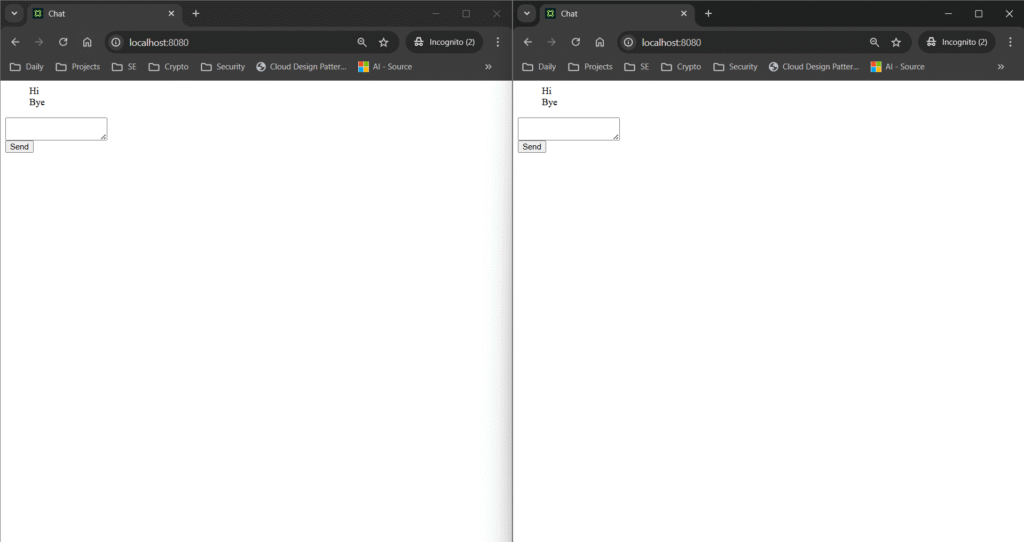
Task: Open SE bookmarks folder in left window
Action: click(x=124, y=67)
